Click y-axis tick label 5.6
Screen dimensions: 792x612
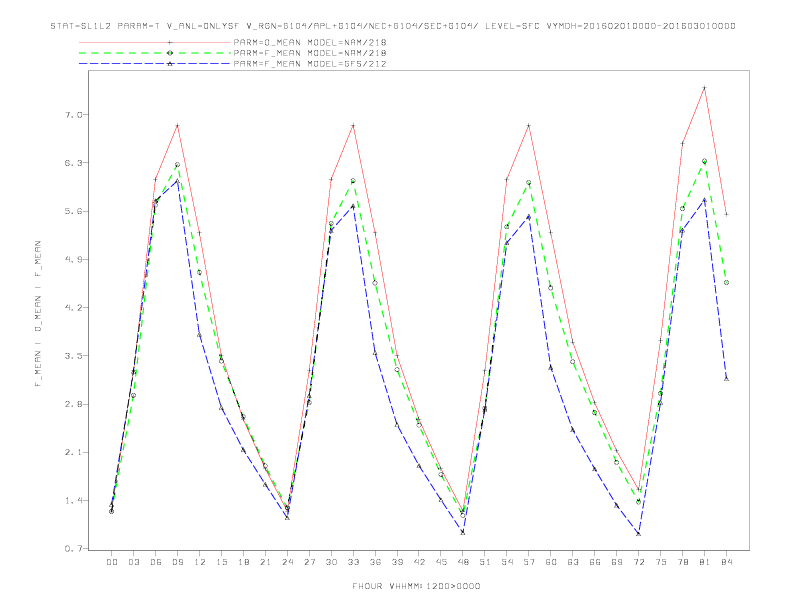point(73,211)
